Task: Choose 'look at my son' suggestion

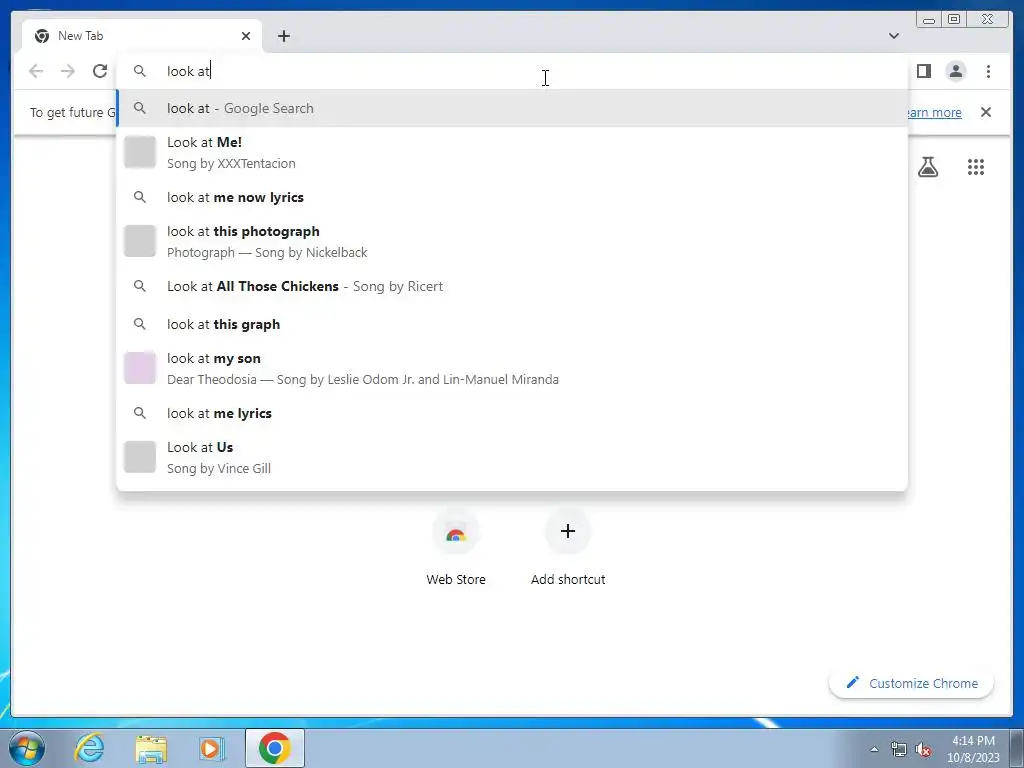Action: [x=512, y=368]
